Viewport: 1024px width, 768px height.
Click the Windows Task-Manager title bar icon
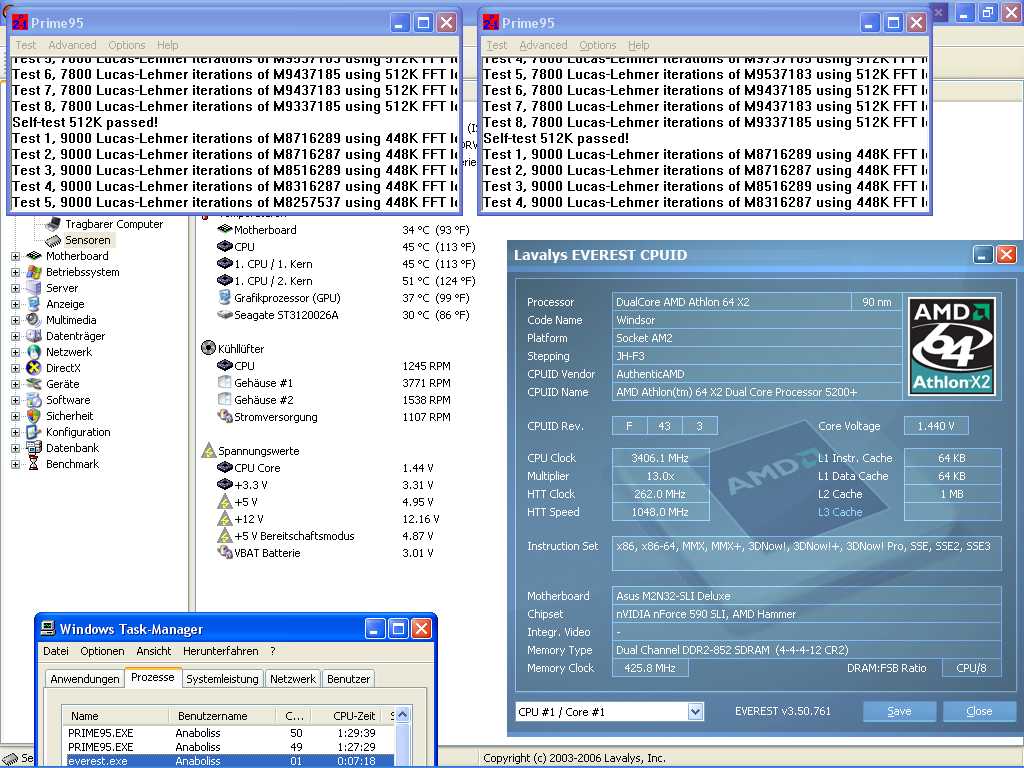pyautogui.click(x=48, y=629)
